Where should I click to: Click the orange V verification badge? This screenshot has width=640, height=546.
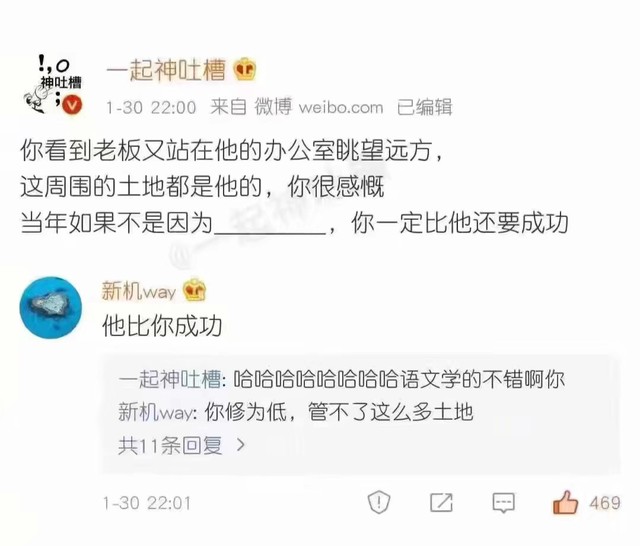pyautogui.click(x=73, y=105)
